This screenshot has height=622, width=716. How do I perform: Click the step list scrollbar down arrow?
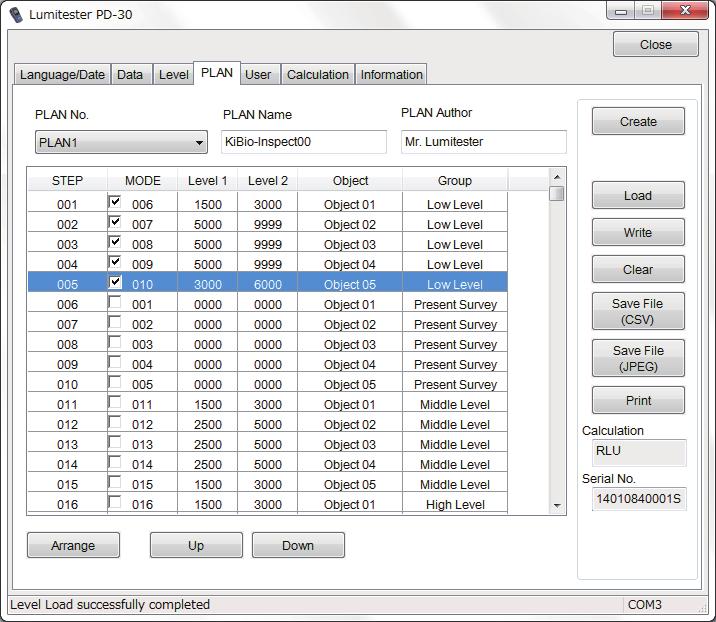557,506
